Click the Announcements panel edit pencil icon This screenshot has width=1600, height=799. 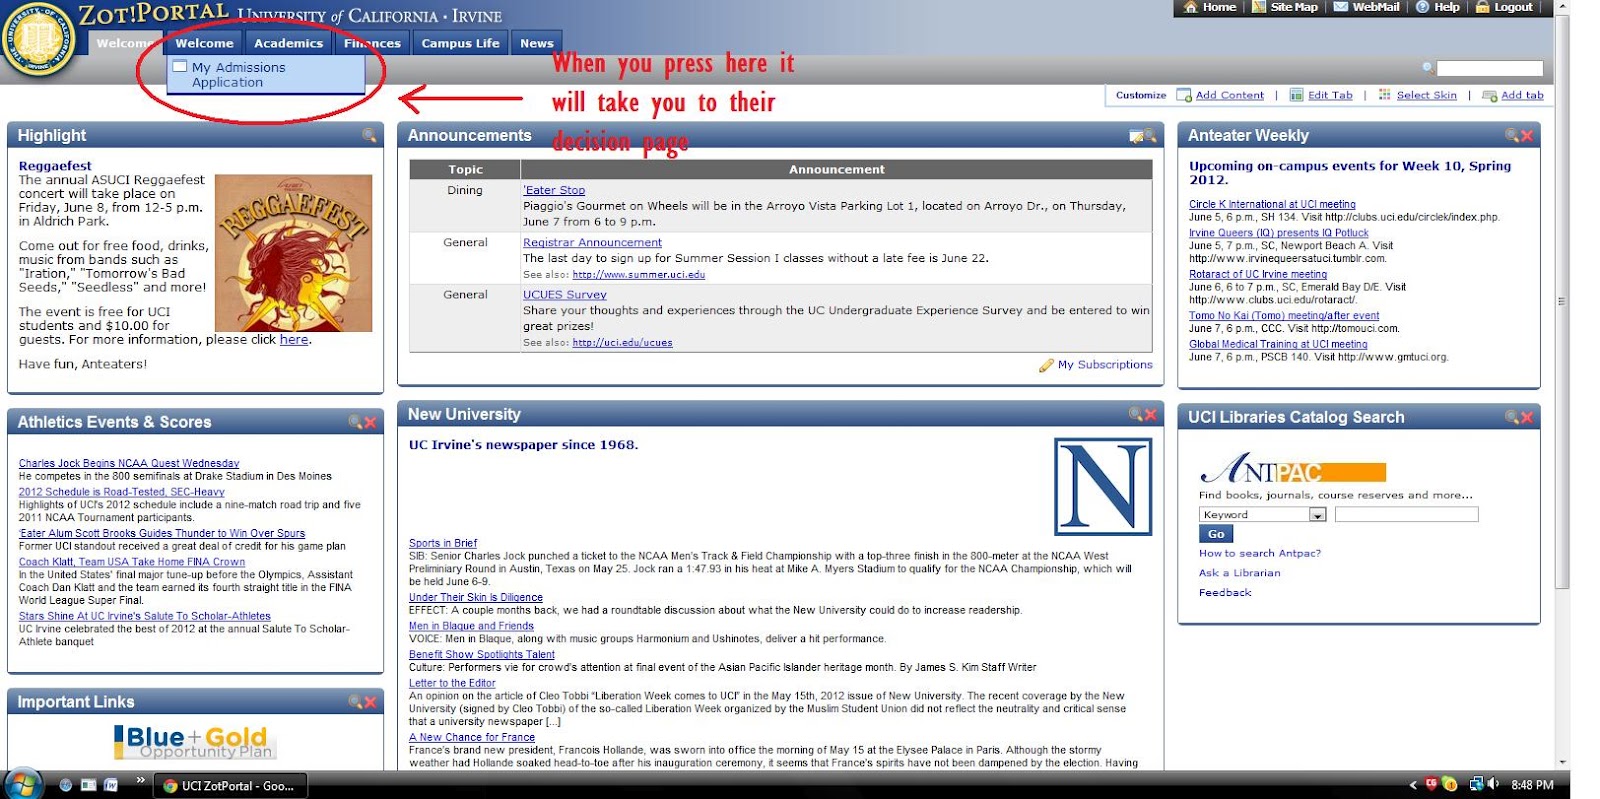pos(1136,135)
